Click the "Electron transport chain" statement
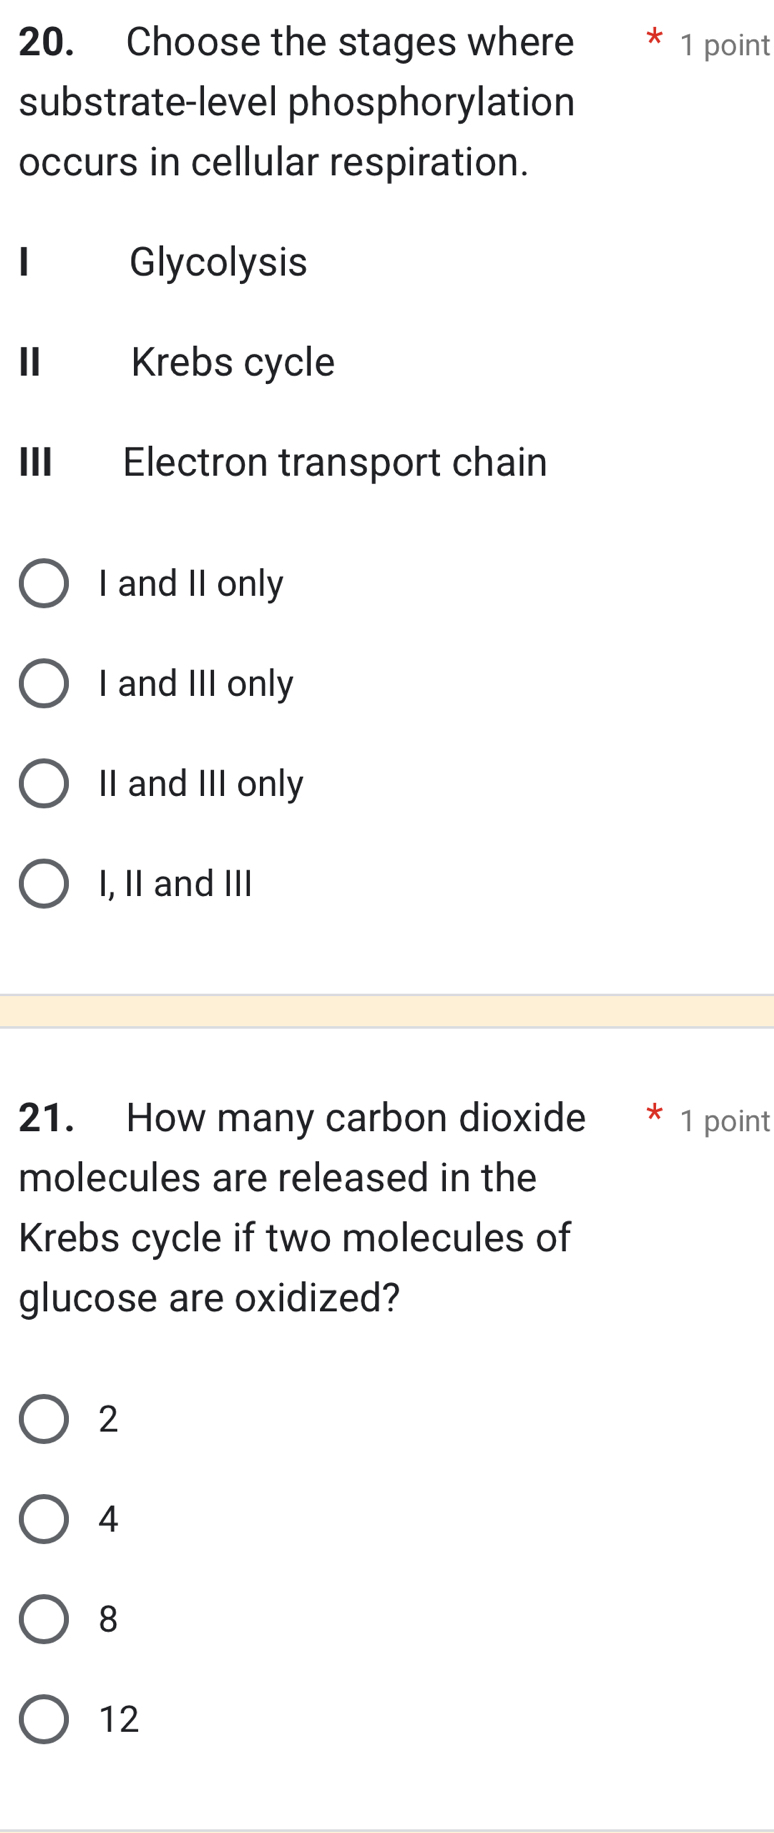774x1833 pixels. (x=334, y=461)
